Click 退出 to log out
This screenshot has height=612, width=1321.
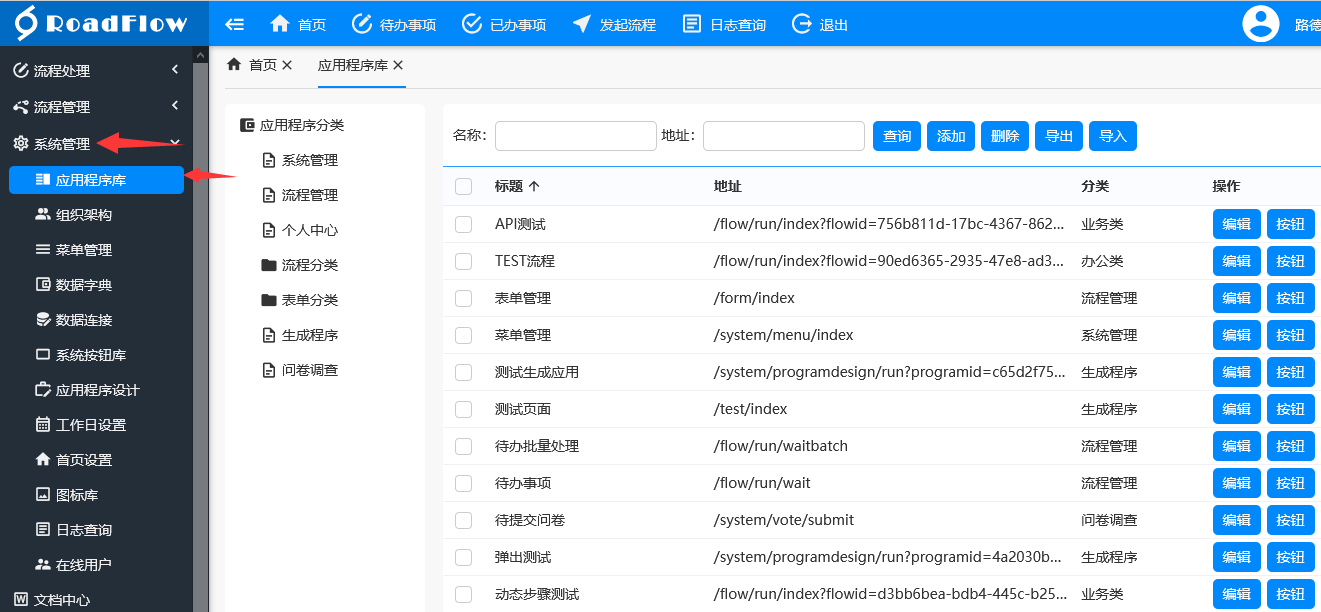[x=820, y=24]
